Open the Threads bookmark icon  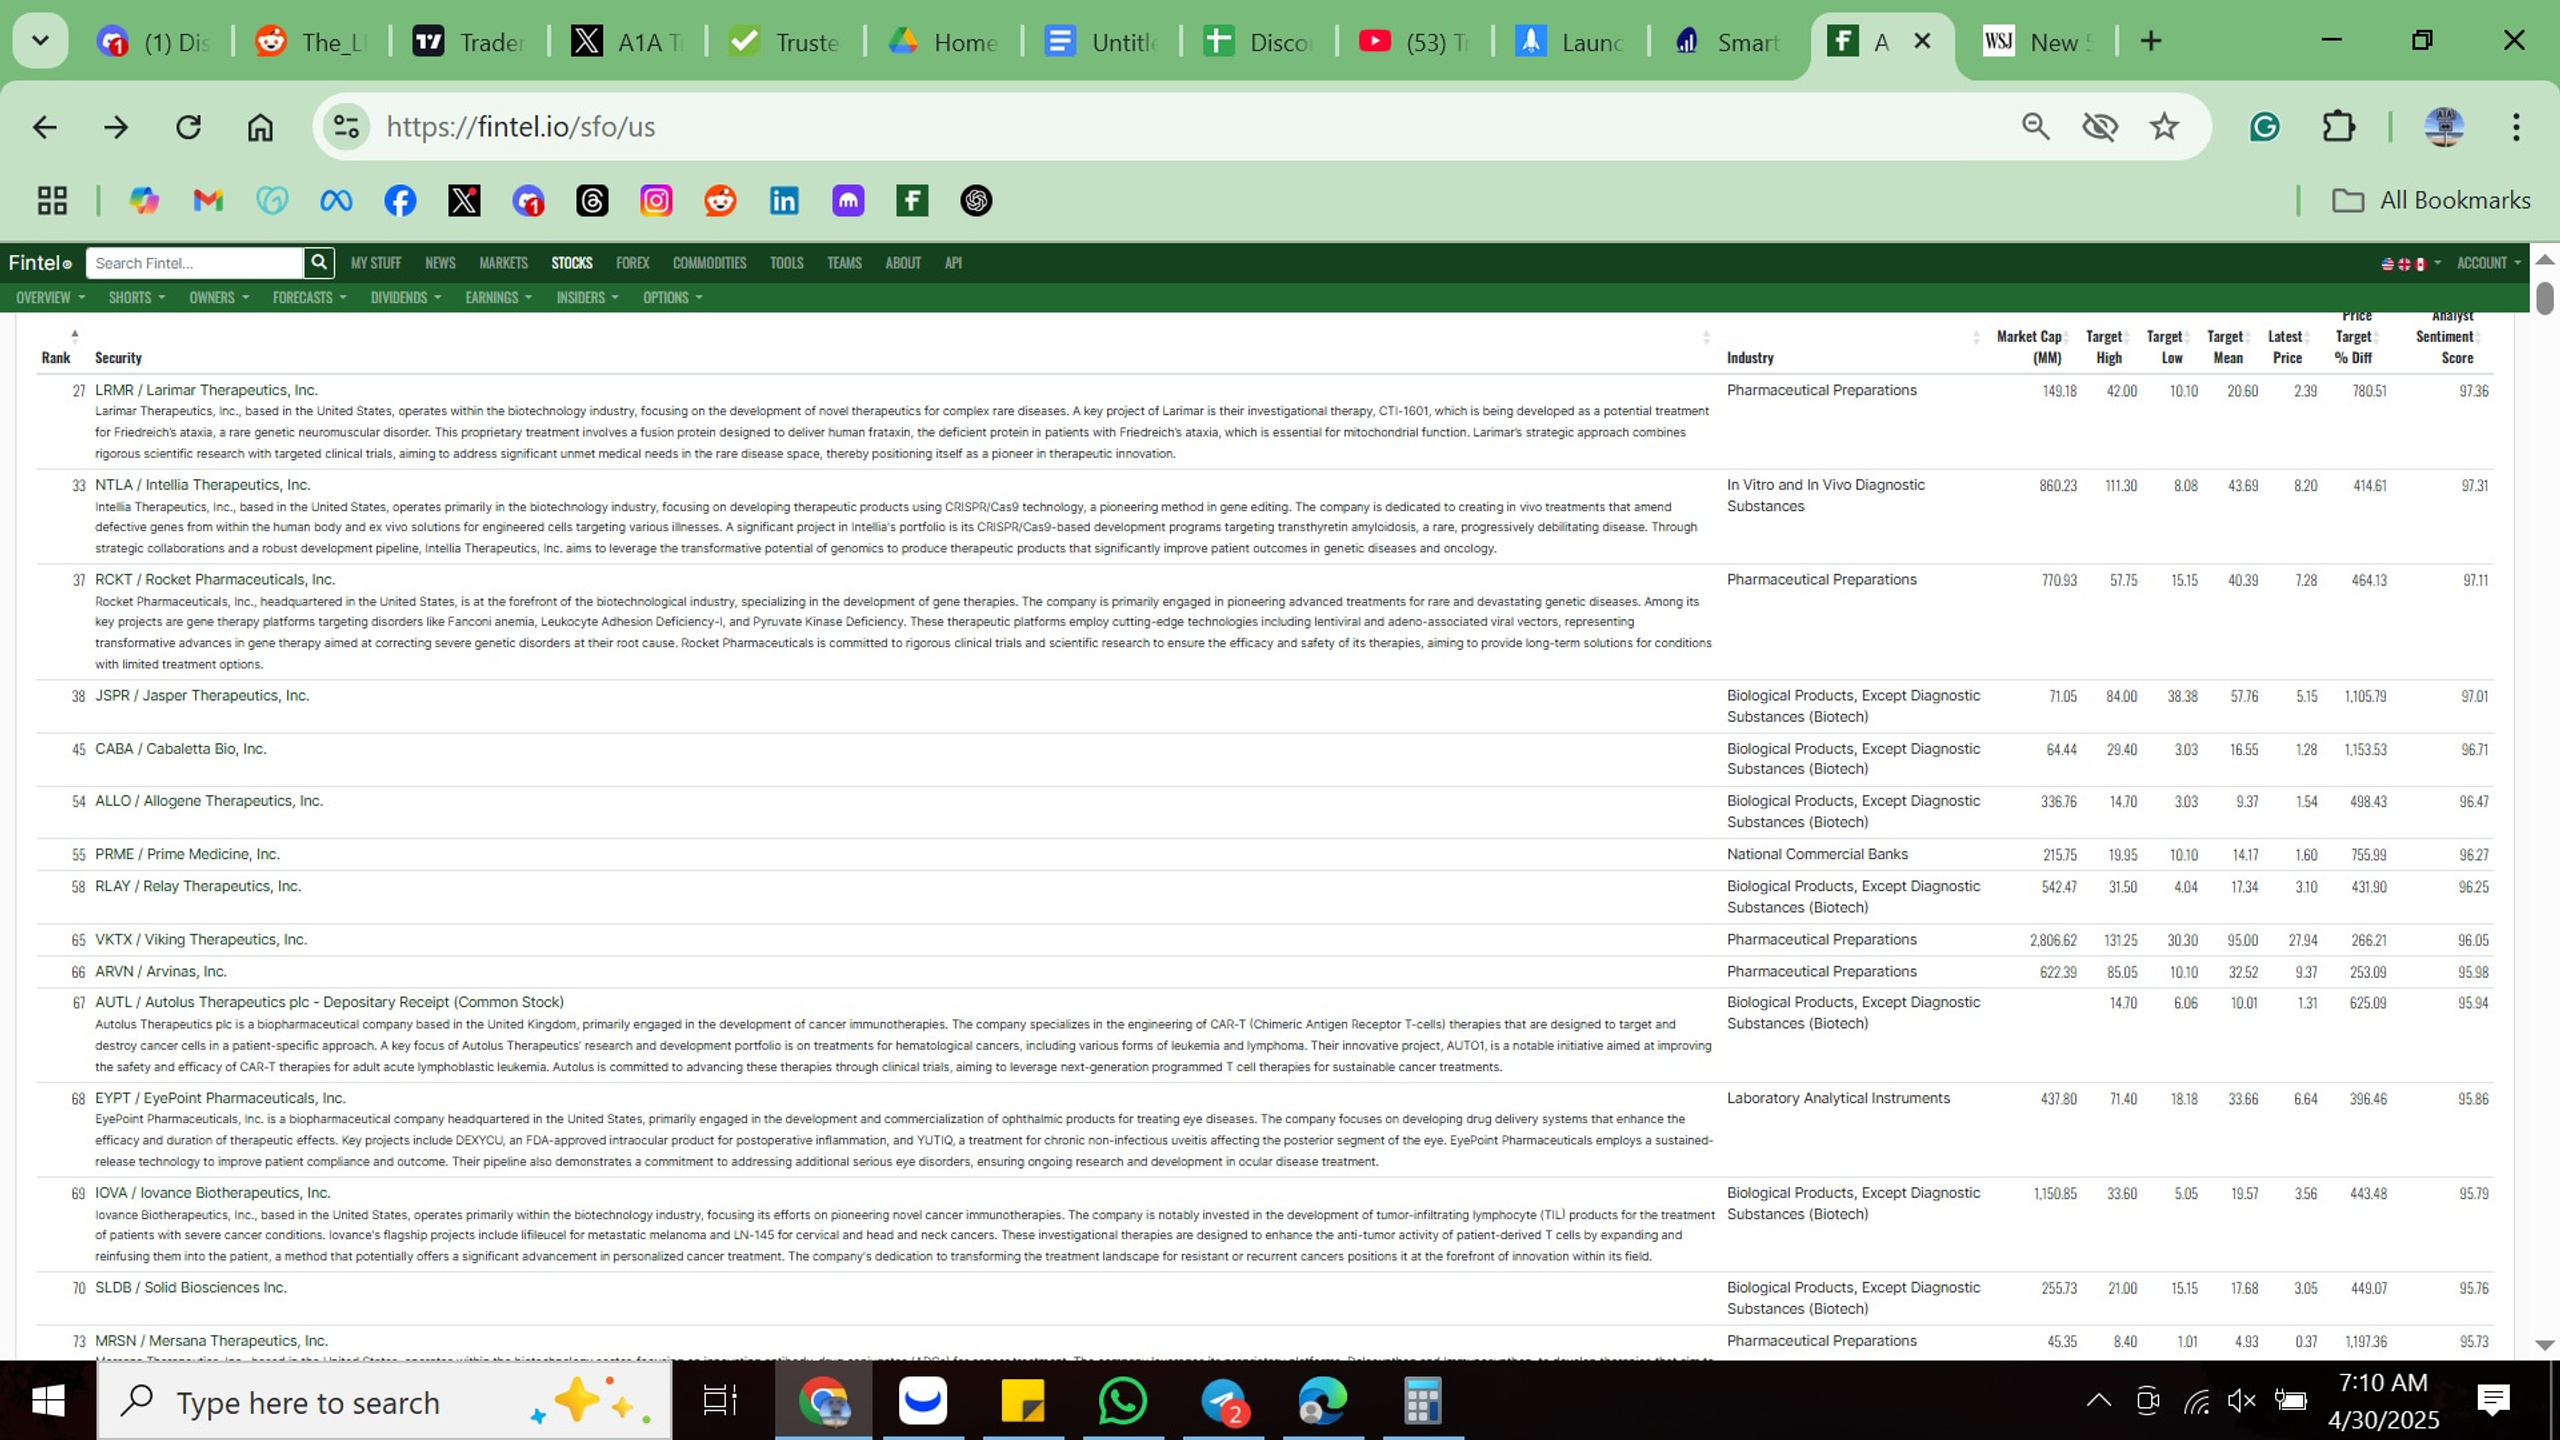[x=592, y=201]
